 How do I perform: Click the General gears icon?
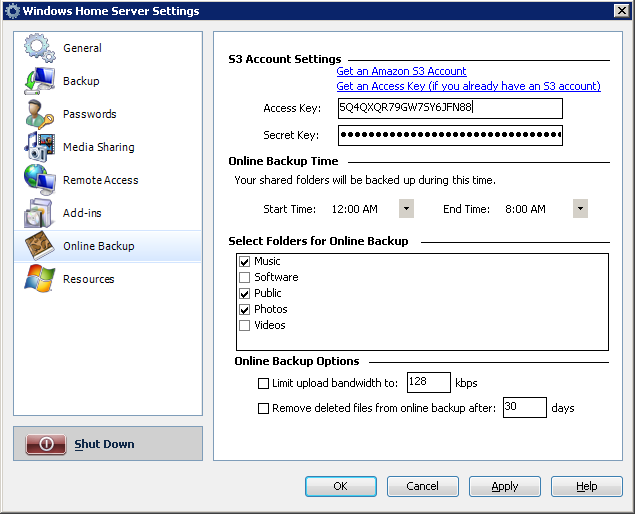pyautogui.click(x=39, y=48)
